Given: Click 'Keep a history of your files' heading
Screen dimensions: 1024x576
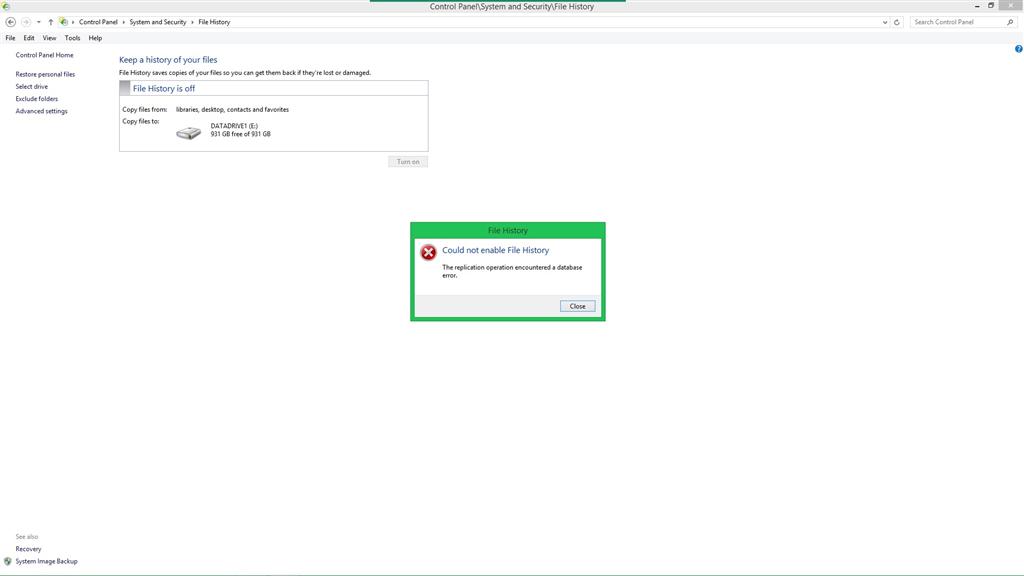Looking at the screenshot, I should click(x=168, y=60).
